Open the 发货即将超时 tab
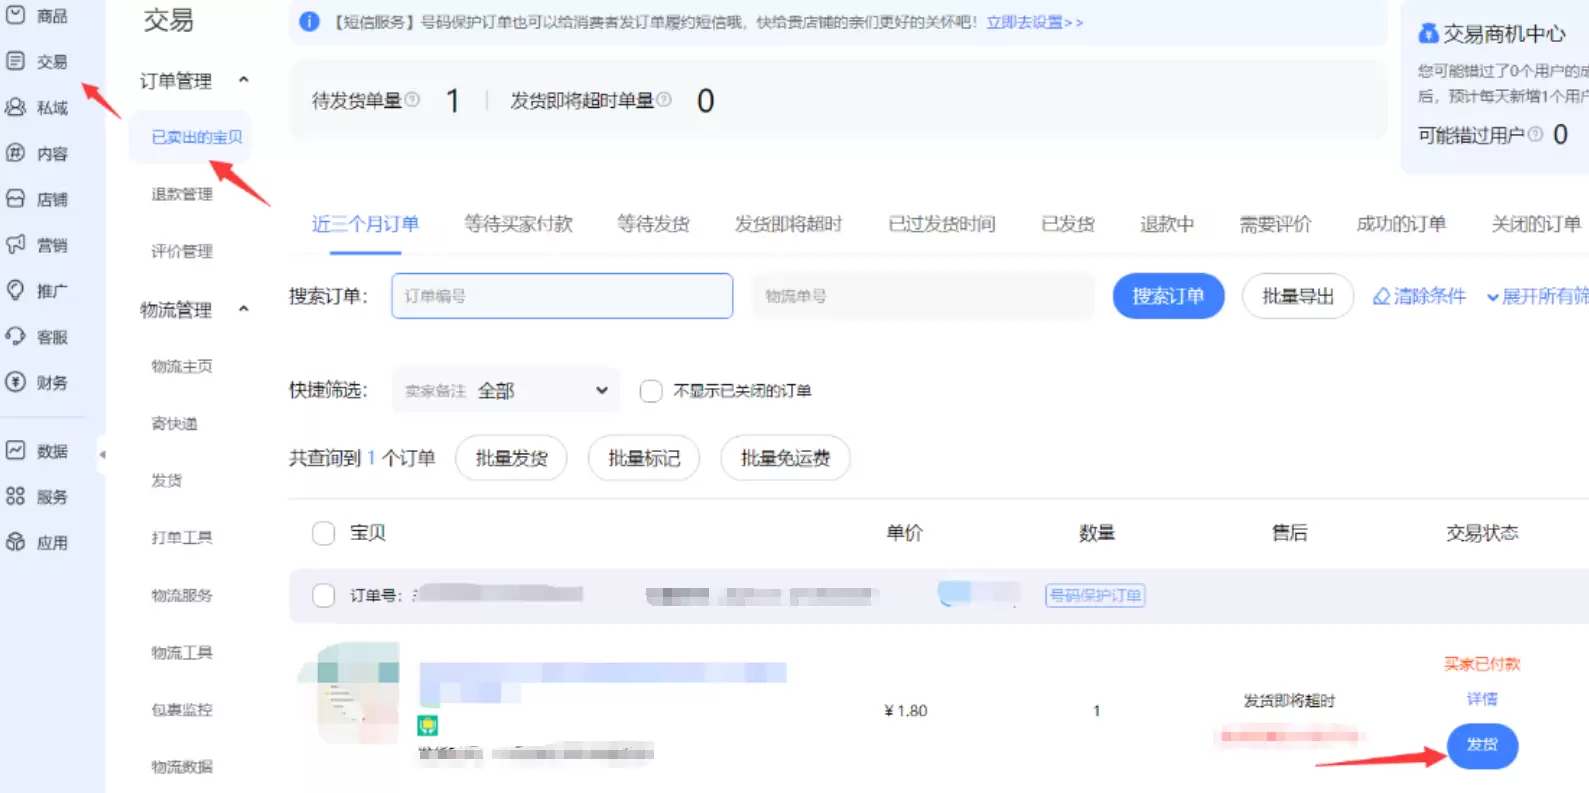Screen dimensions: 1589x793 coord(788,224)
